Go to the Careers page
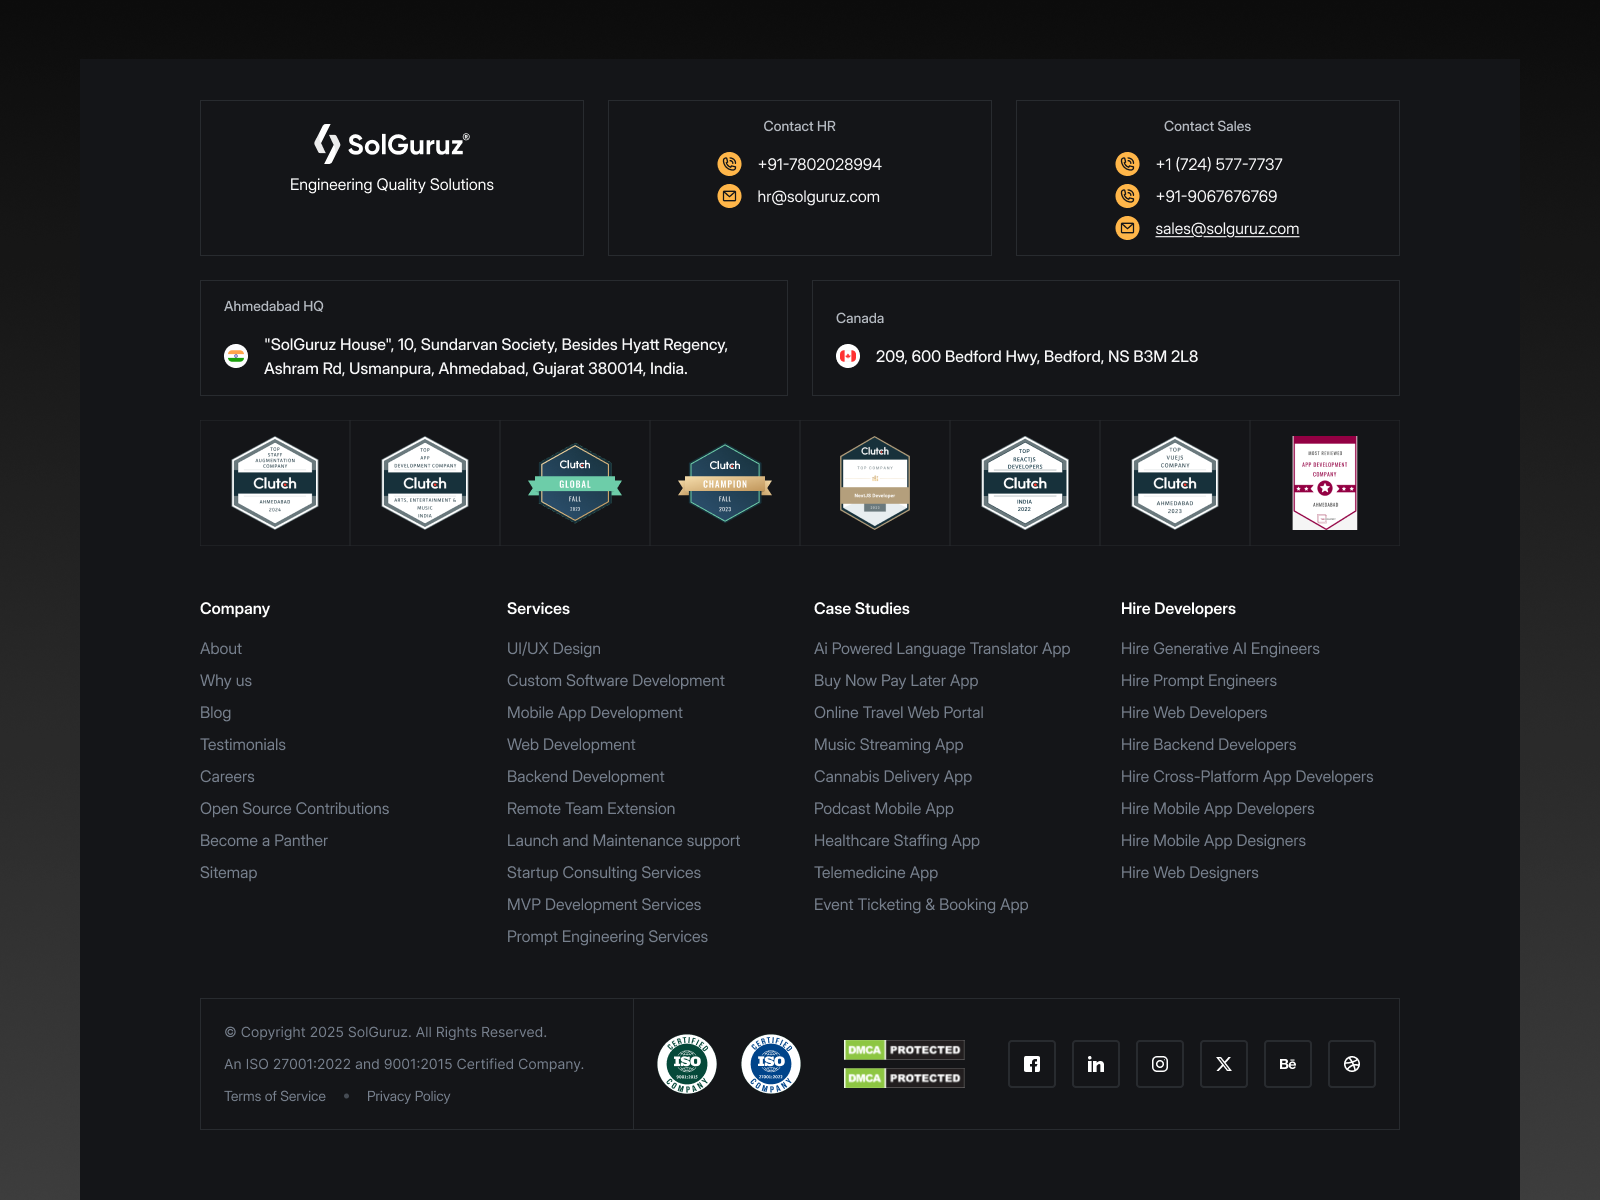 pos(227,777)
